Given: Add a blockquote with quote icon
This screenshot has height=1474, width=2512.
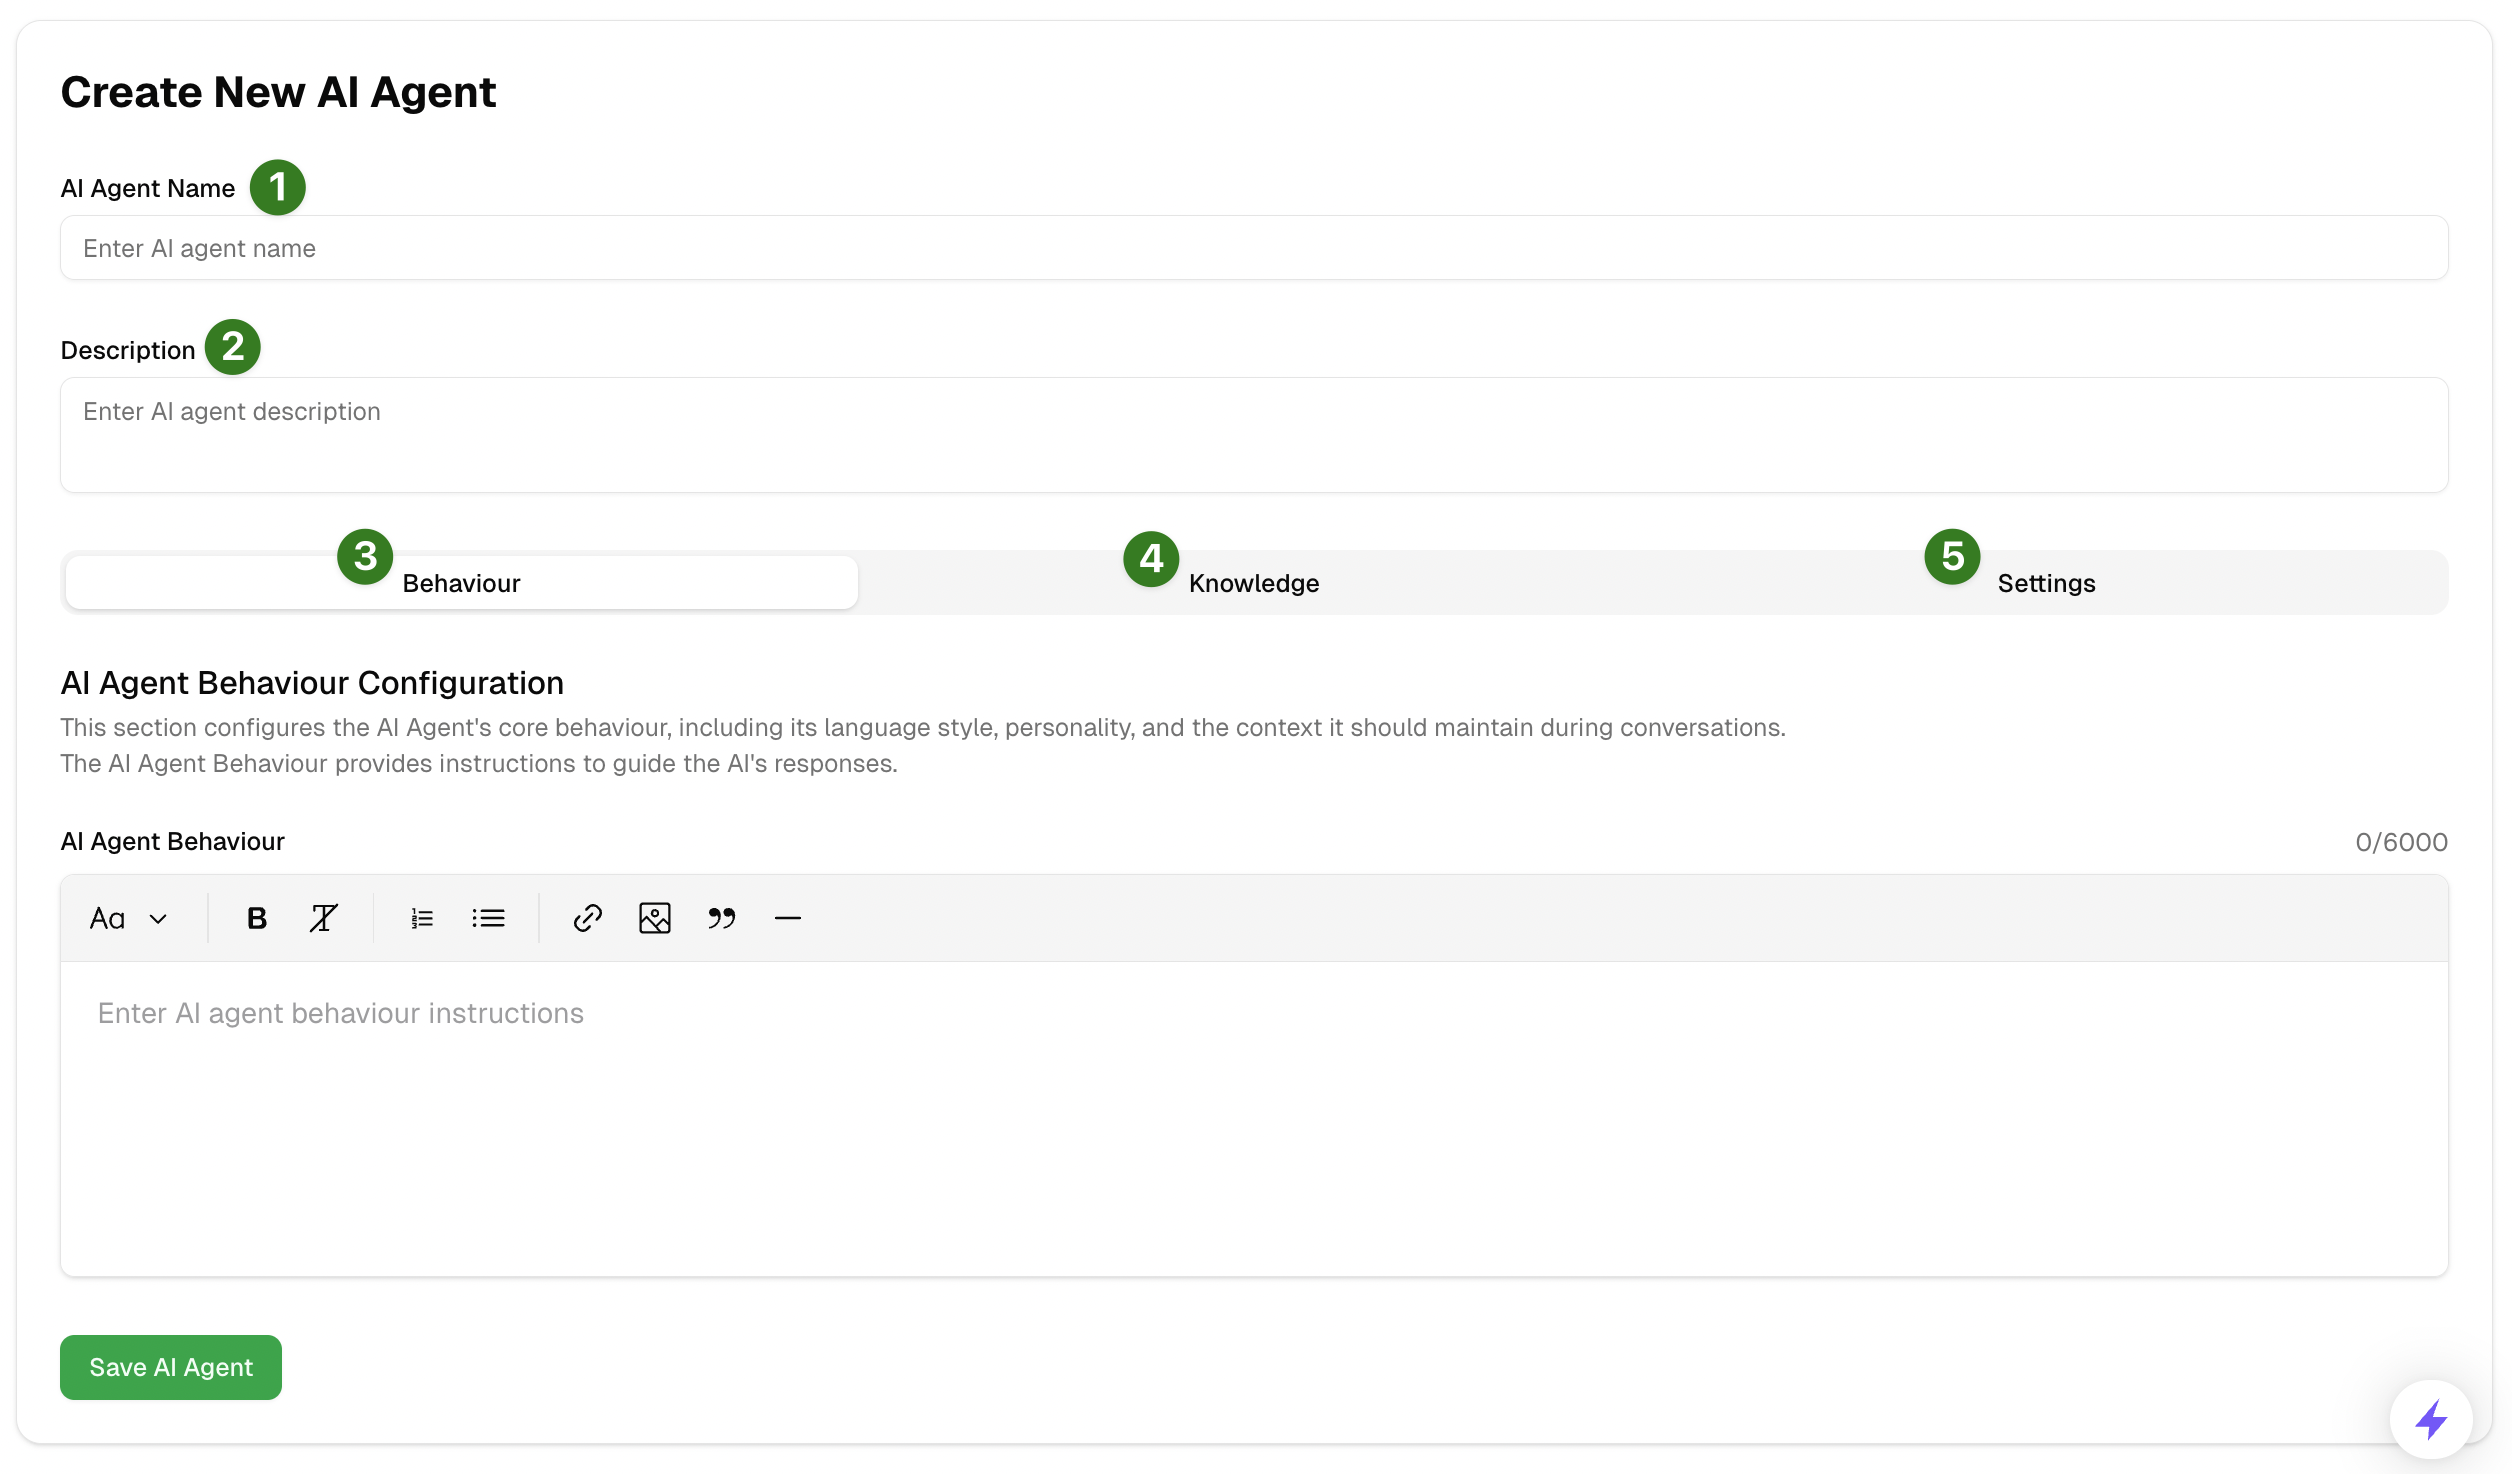Looking at the screenshot, I should point(721,918).
